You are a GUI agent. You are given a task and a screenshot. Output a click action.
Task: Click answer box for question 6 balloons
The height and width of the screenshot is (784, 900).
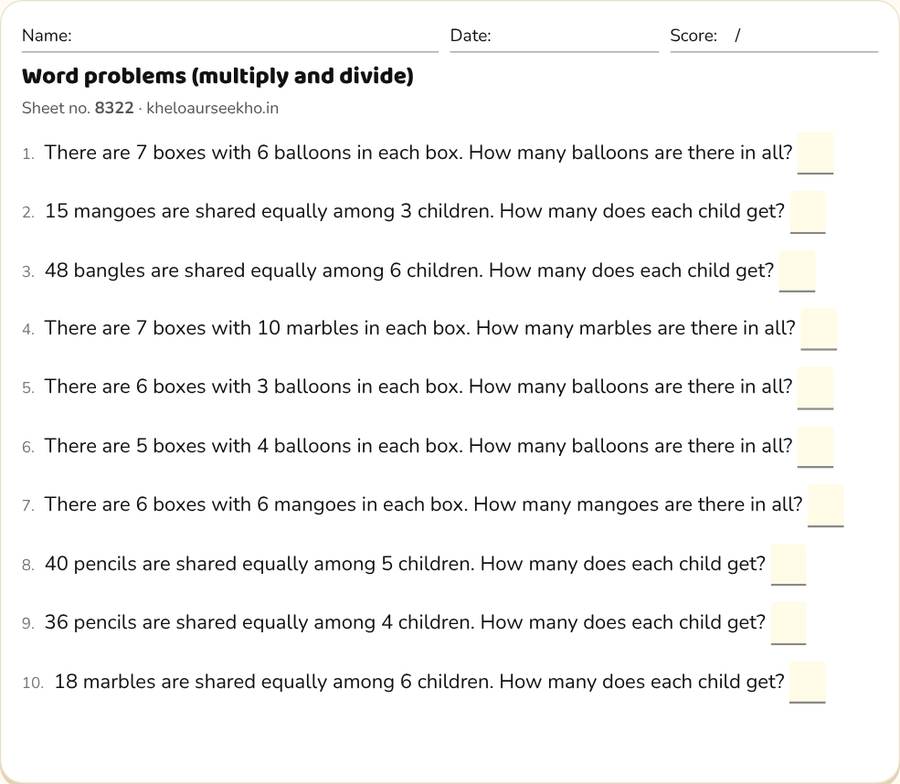tap(815, 447)
